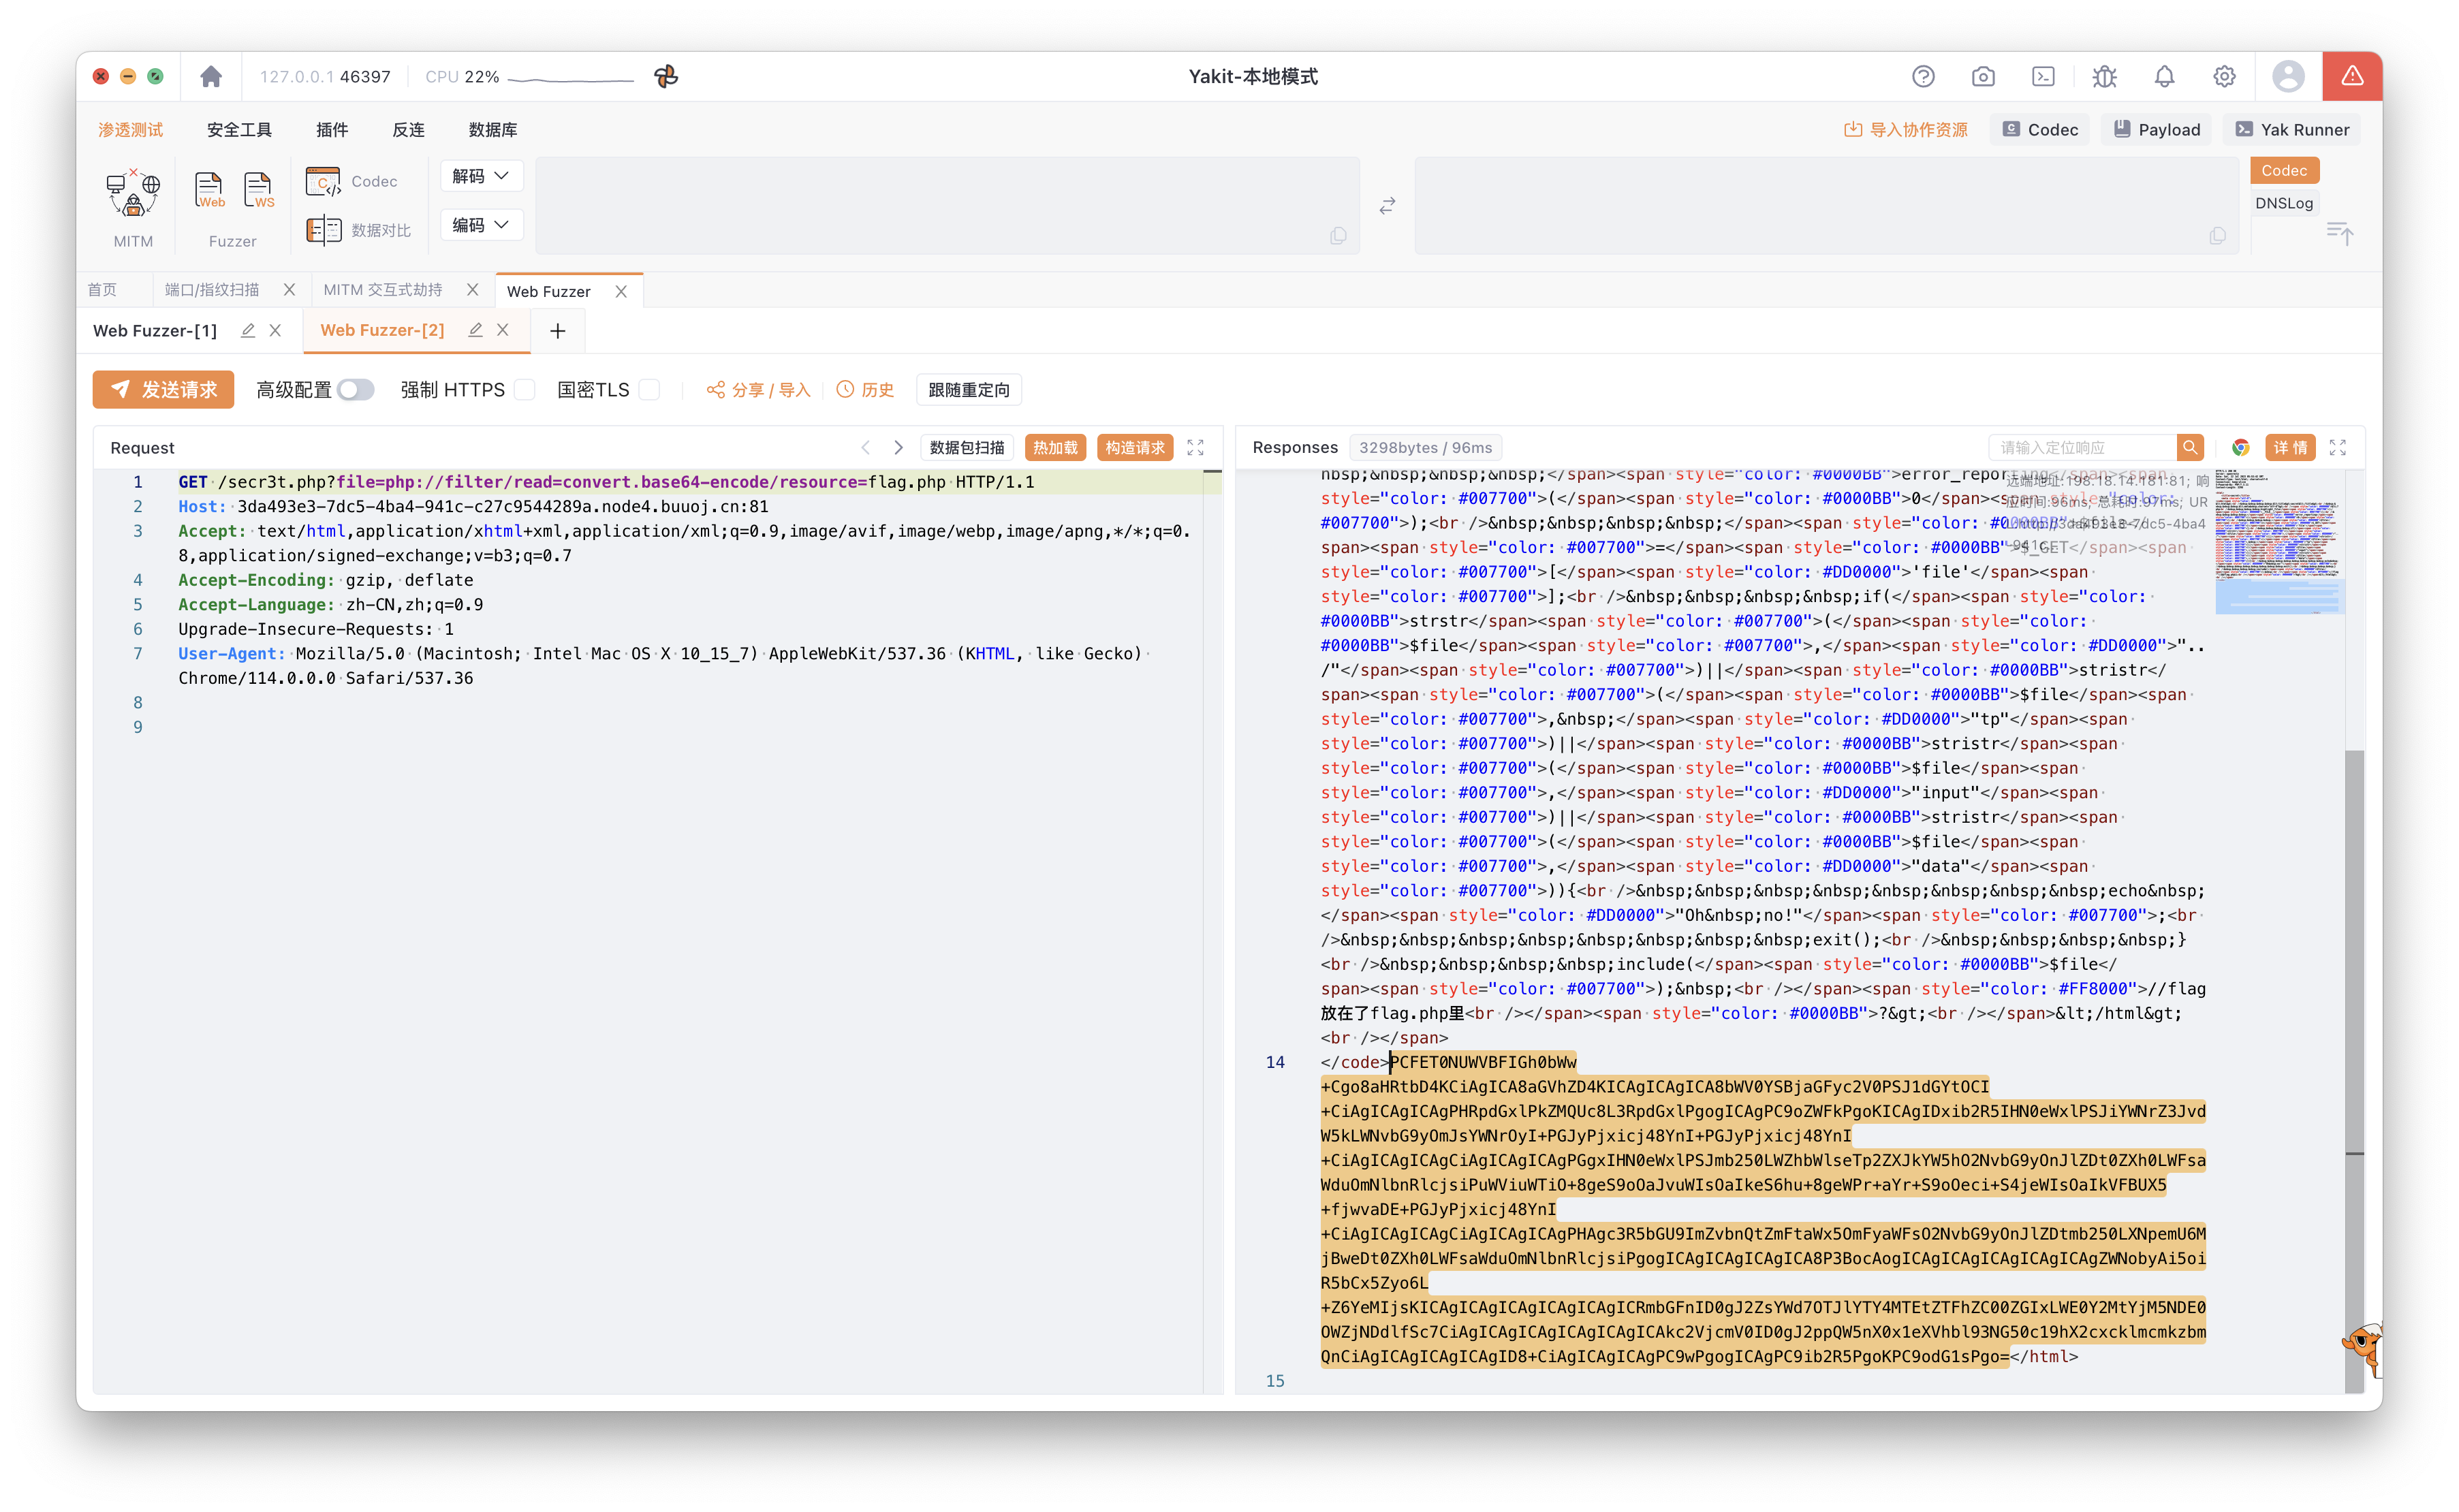Click the data compare (数据对比) icon
The width and height of the screenshot is (2459, 1512).
tap(323, 230)
